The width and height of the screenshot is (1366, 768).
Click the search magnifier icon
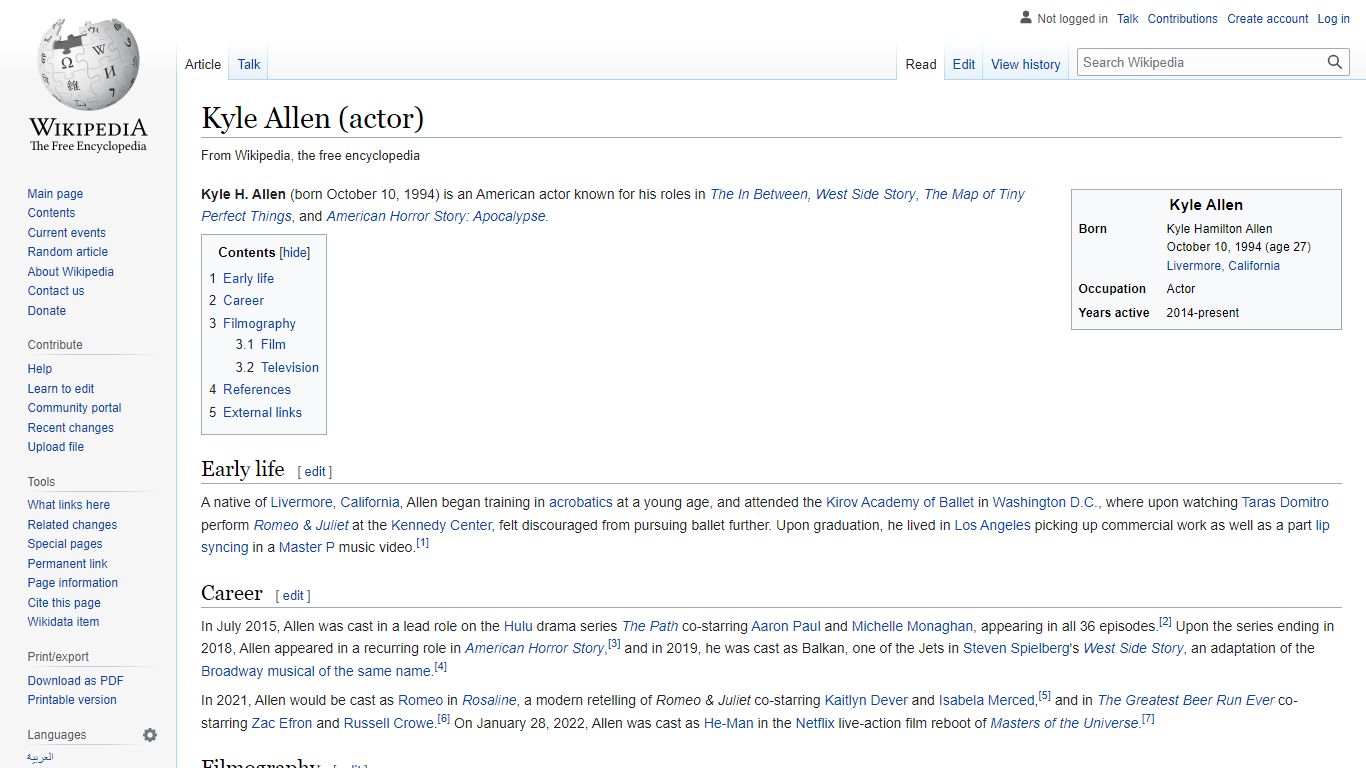tap(1335, 62)
